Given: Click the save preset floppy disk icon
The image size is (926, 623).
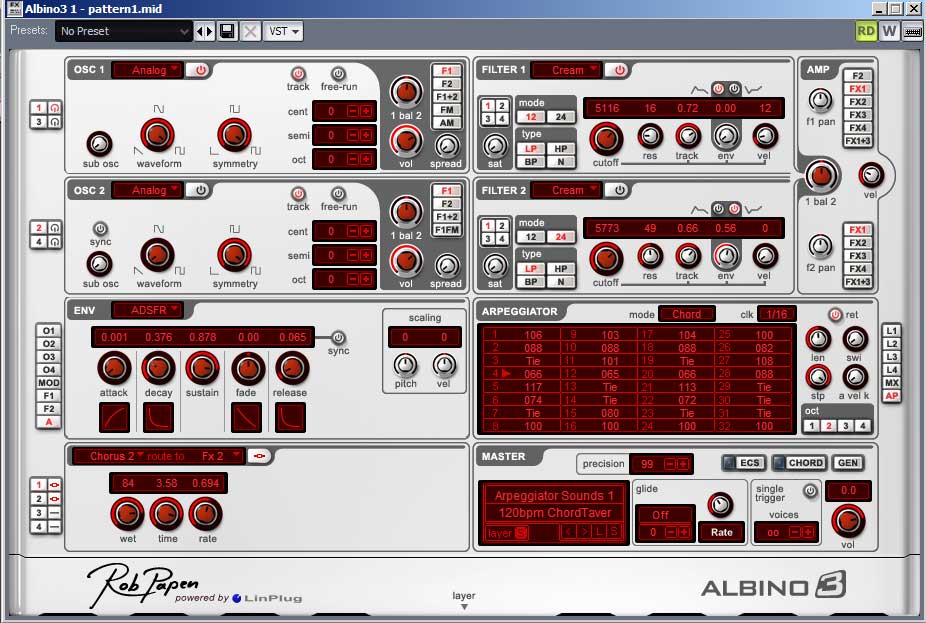Looking at the screenshot, I should (x=228, y=31).
